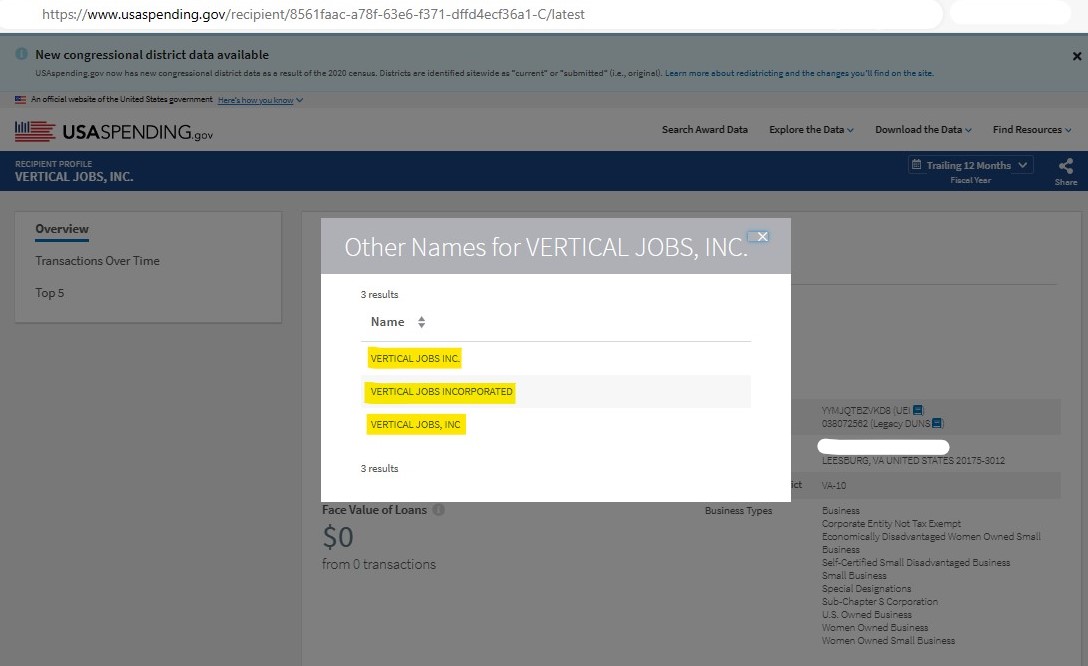Click the VERTICAL JOBS, INC. recipient profile title

74,177
